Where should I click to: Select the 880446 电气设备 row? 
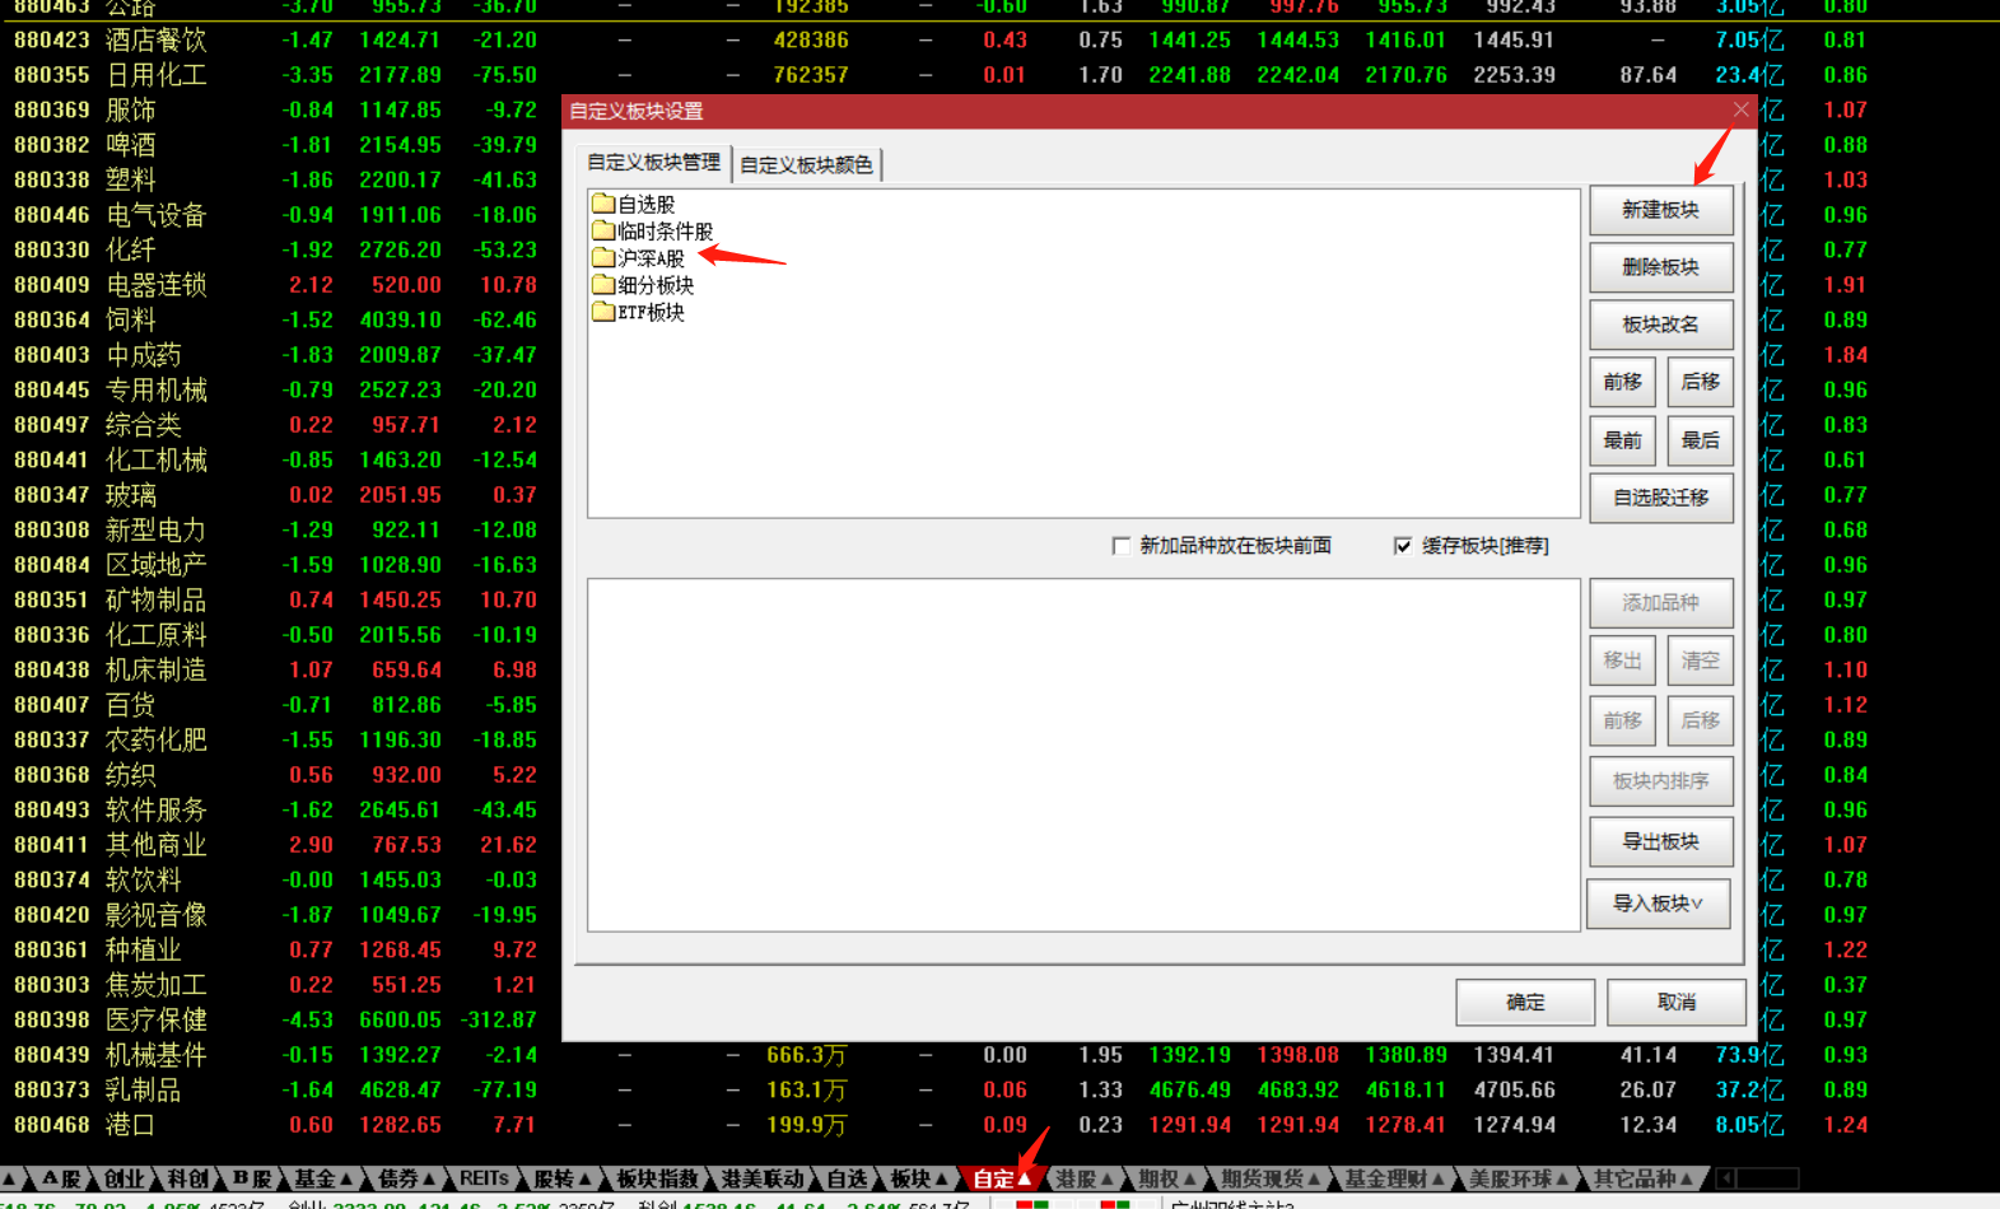click(280, 215)
